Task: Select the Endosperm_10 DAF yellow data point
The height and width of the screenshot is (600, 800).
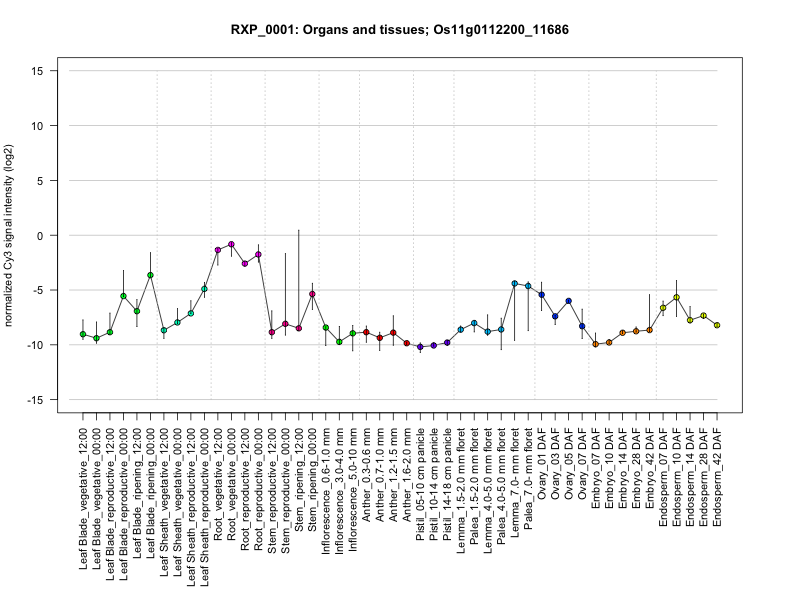Action: pyautogui.click(x=677, y=298)
